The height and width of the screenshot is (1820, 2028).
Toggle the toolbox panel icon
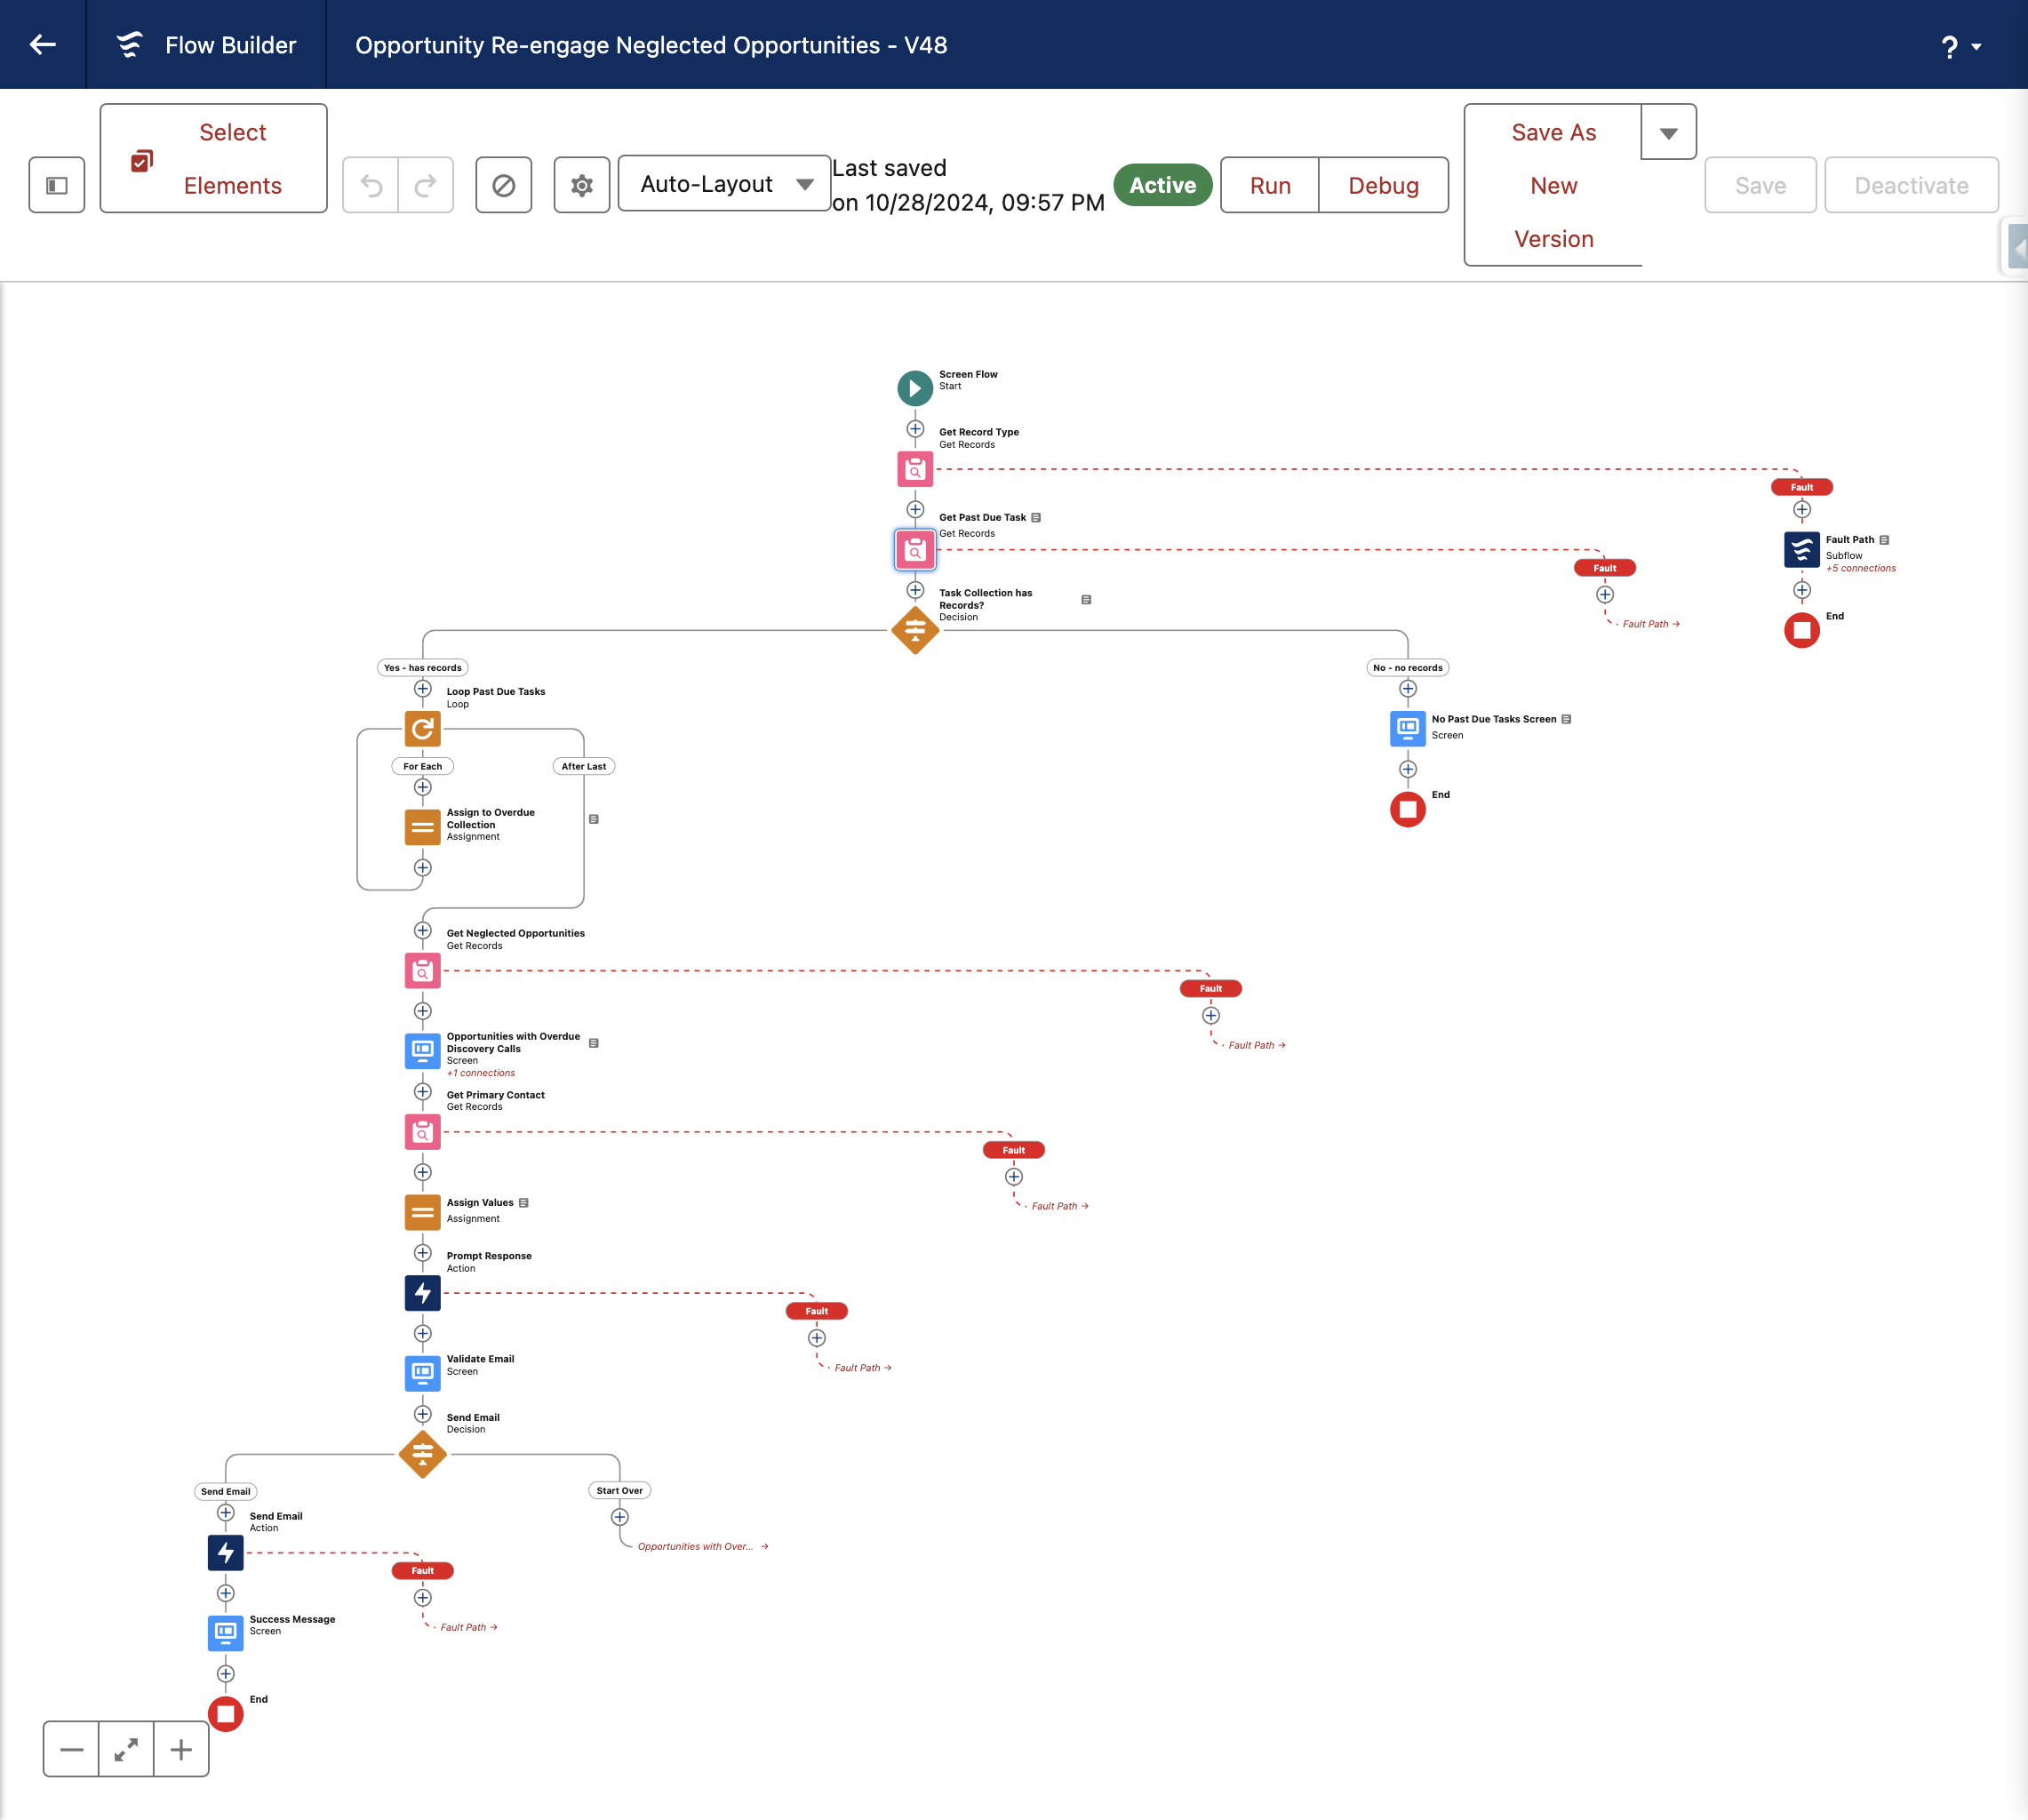point(57,185)
